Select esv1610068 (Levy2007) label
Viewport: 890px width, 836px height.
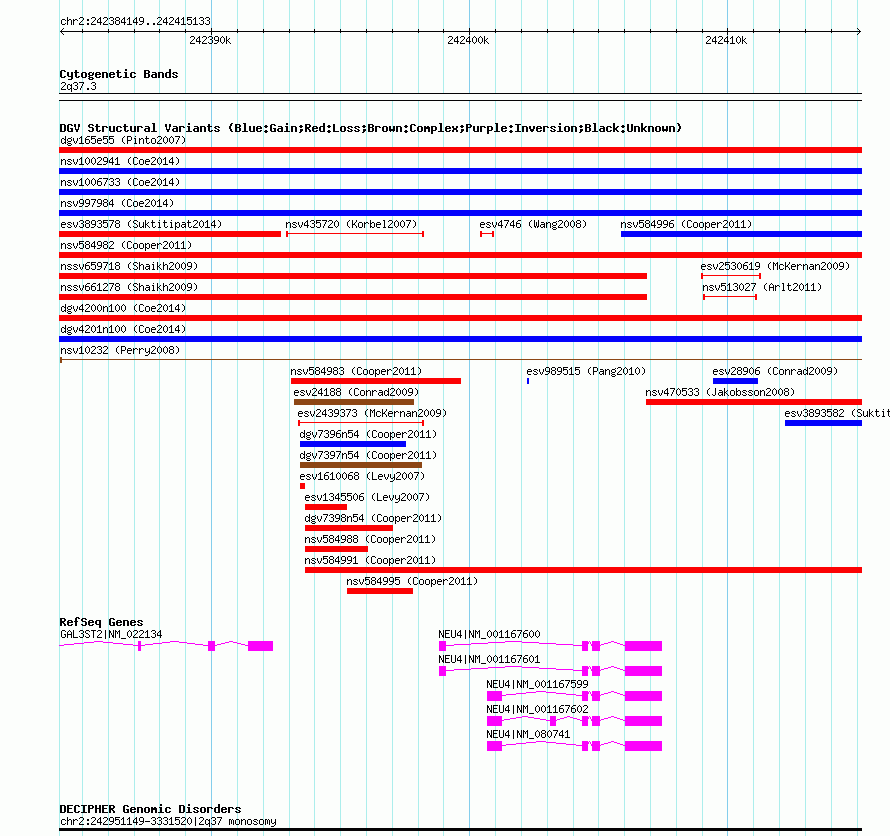(362, 476)
